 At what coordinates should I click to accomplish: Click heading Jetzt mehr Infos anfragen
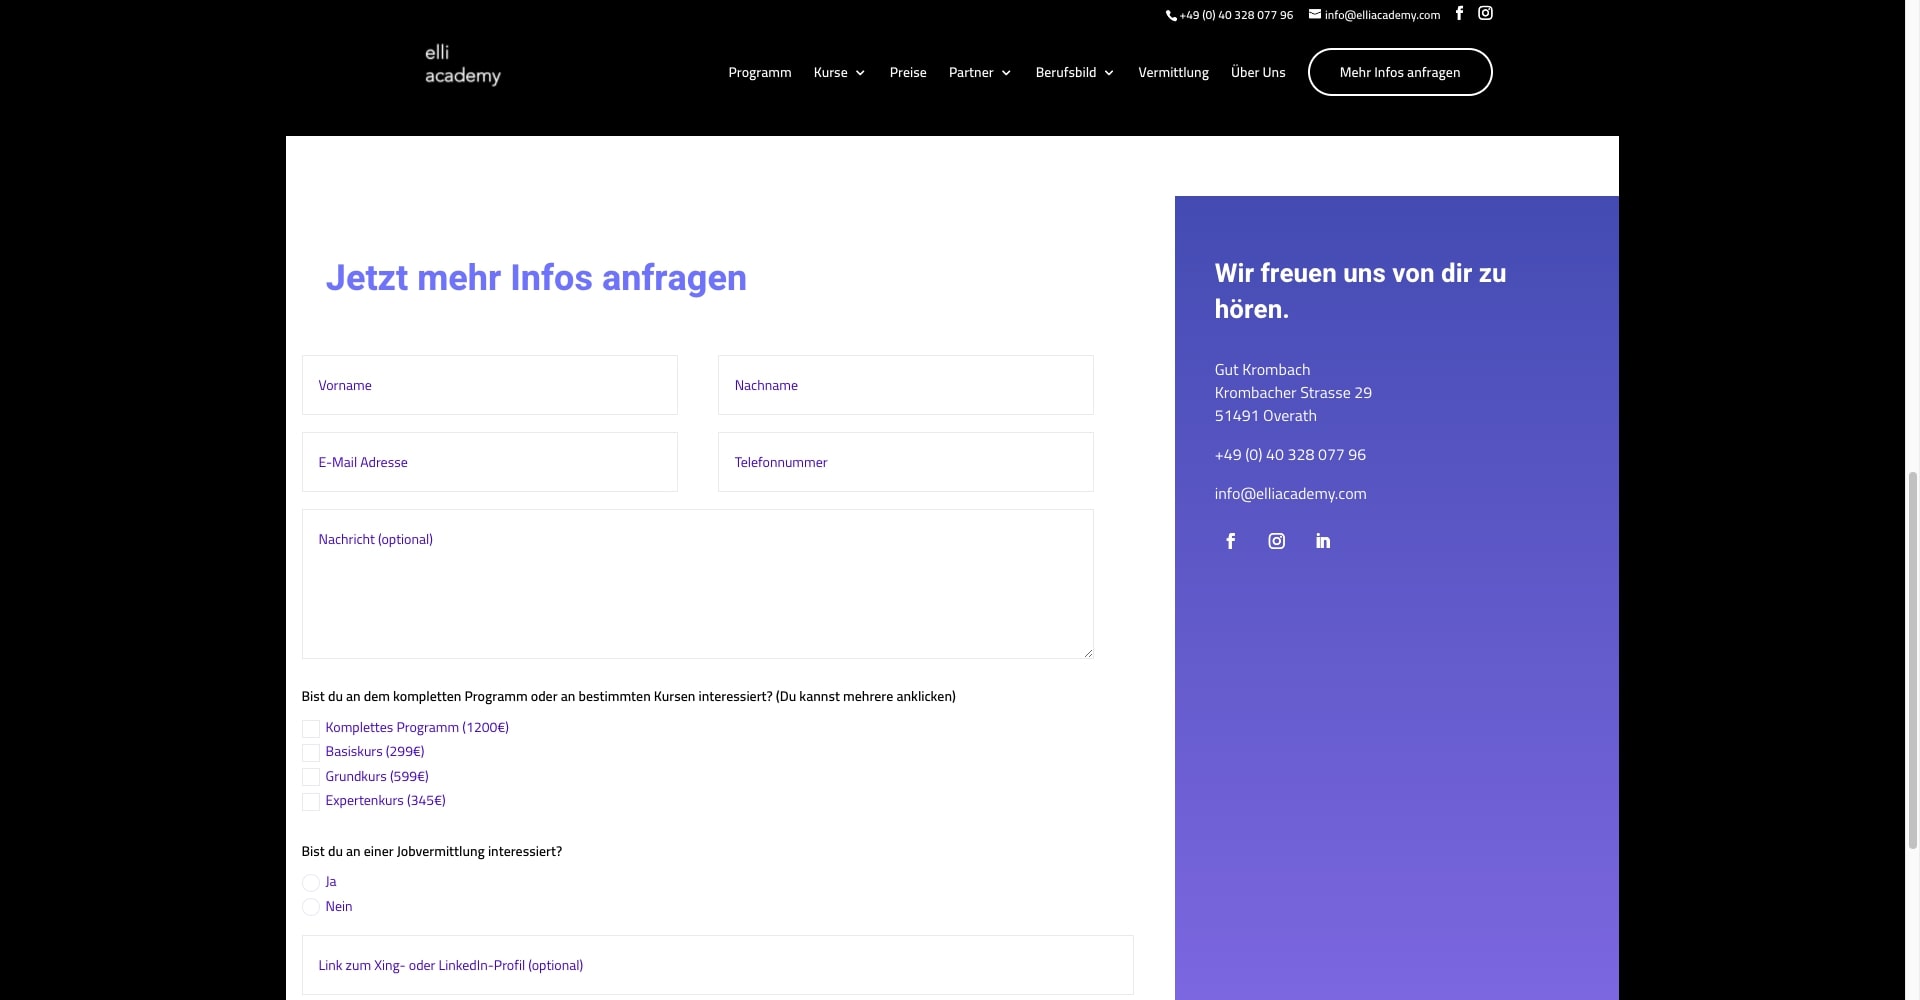[x=536, y=278]
